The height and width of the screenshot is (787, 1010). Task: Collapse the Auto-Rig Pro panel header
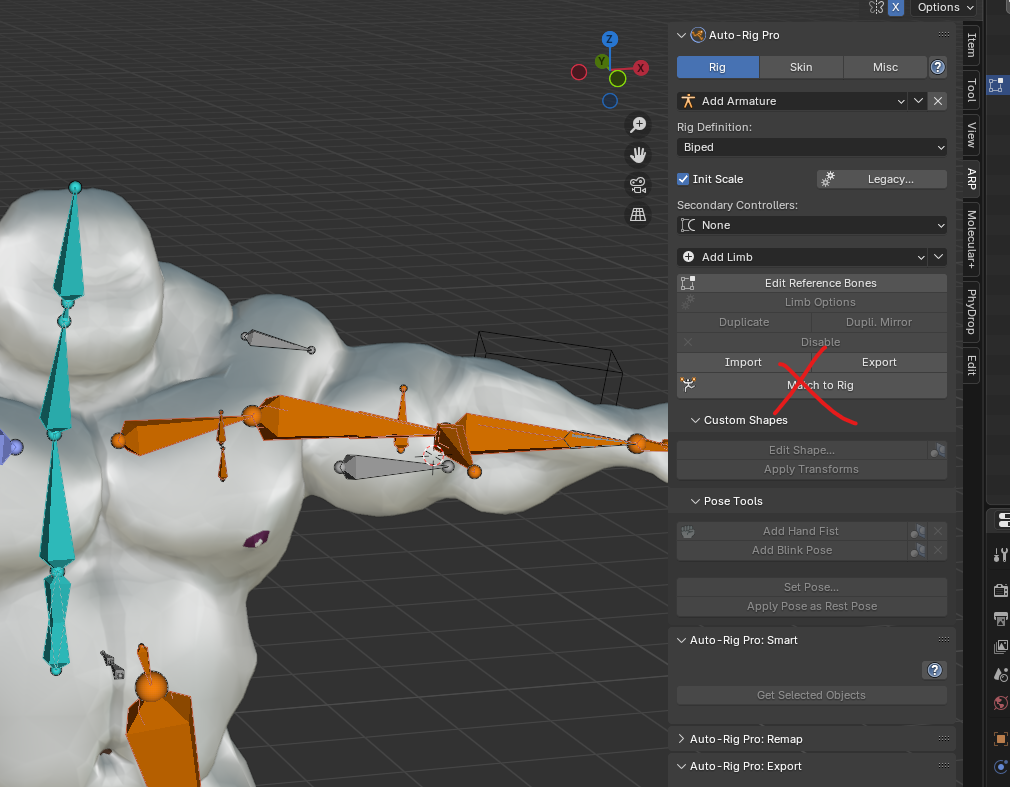(x=681, y=35)
